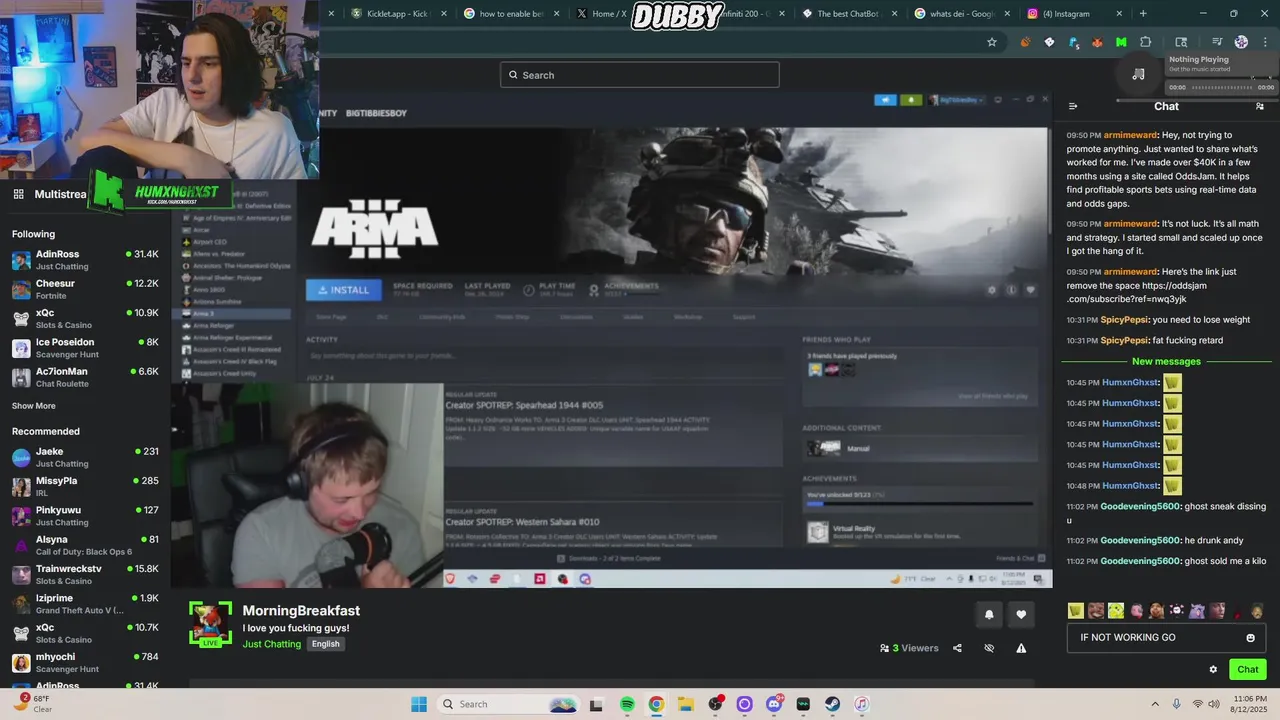
Task: Click the report warning triangle icon
Action: 1021,648
